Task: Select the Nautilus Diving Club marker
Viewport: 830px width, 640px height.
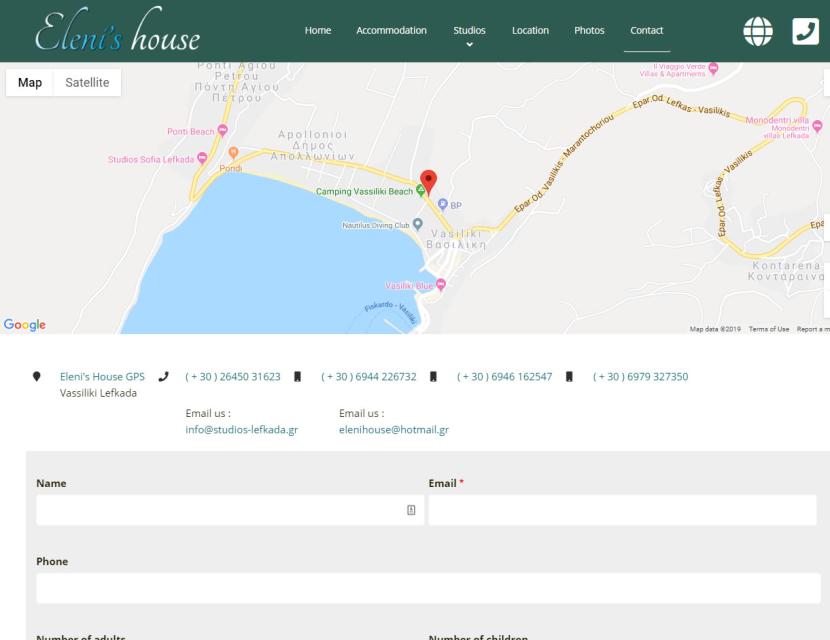Action: pyautogui.click(x=417, y=224)
